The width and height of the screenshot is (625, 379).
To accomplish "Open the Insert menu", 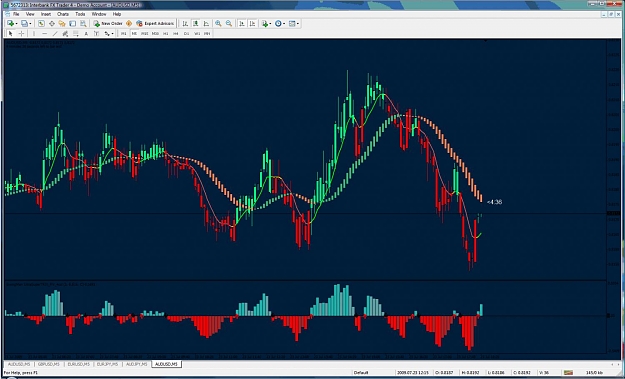I will (x=46, y=14).
